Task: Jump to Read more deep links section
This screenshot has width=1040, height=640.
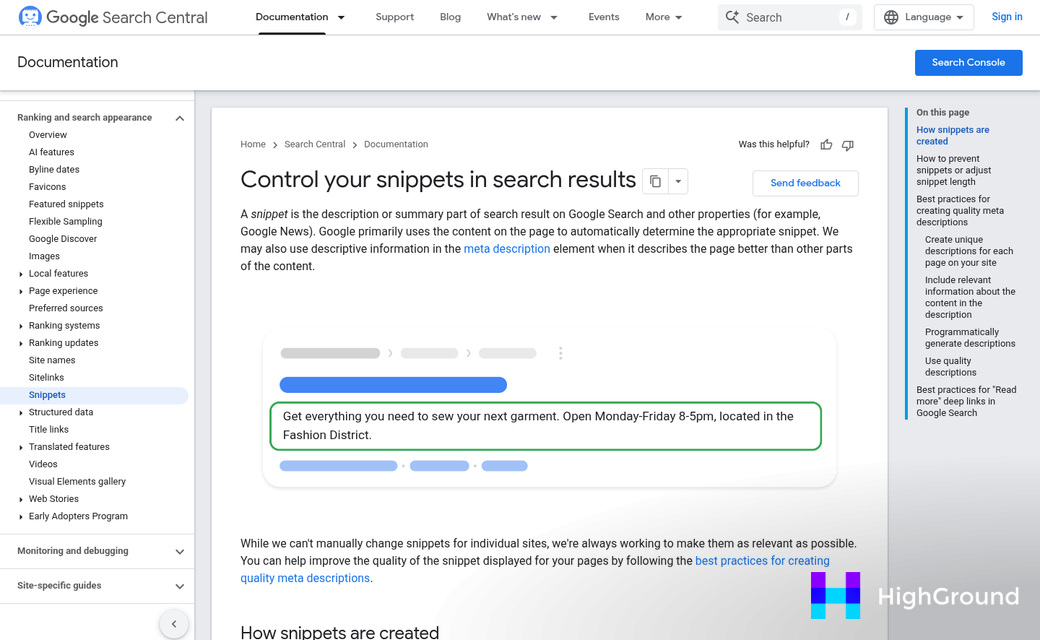Action: 966,401
